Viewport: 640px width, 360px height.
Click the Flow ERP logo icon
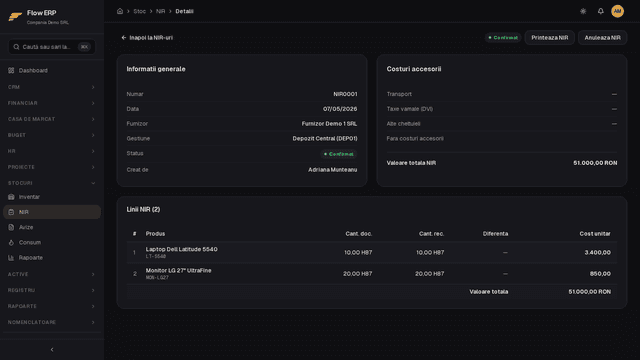click(15, 17)
